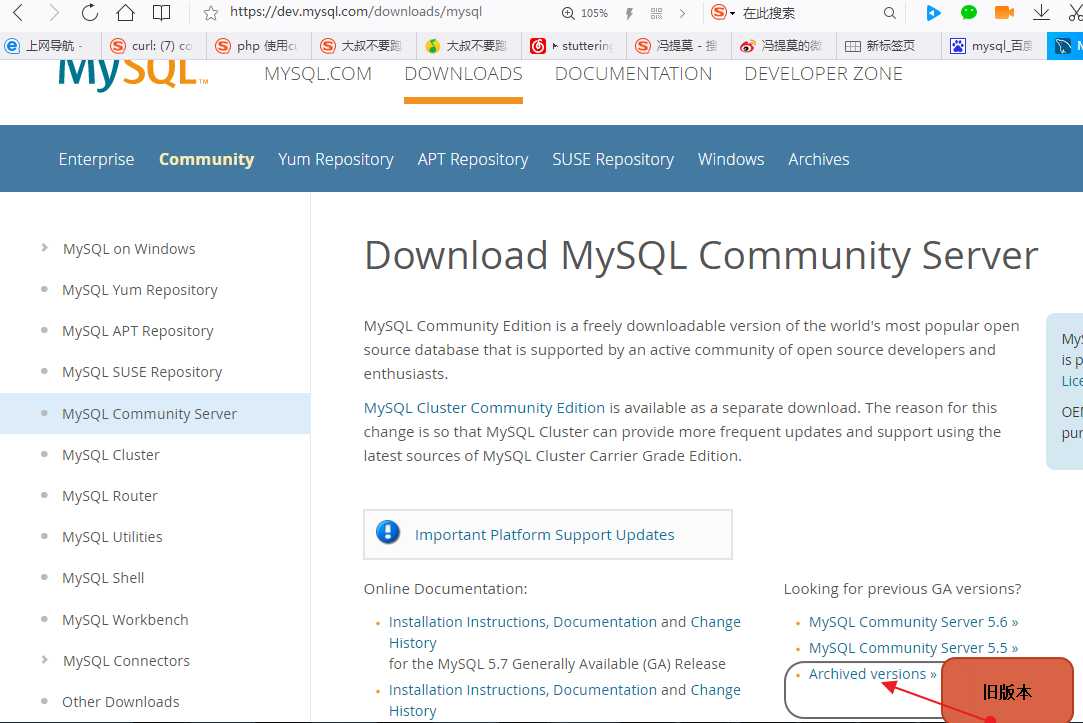Open DOWNLOADS top navigation item
Screen dimensions: 1083x723
point(463,74)
